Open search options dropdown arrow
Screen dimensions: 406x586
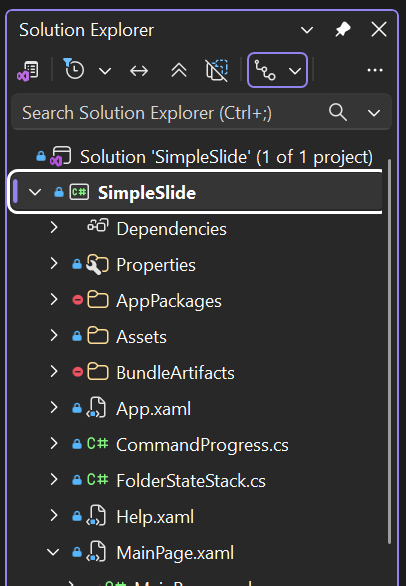(374, 113)
